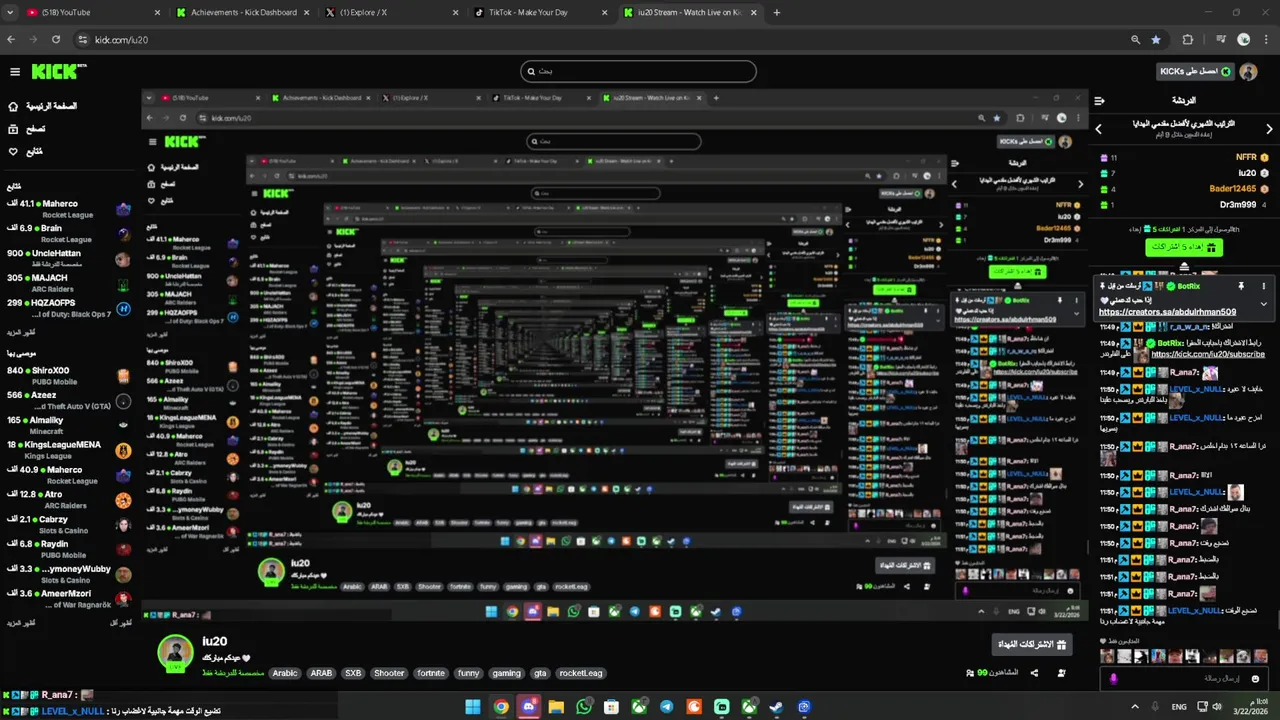Image resolution: width=1280 pixels, height=720 pixels.
Task: Switch to TikTok Make Your Day tab
Action: click(x=540, y=12)
